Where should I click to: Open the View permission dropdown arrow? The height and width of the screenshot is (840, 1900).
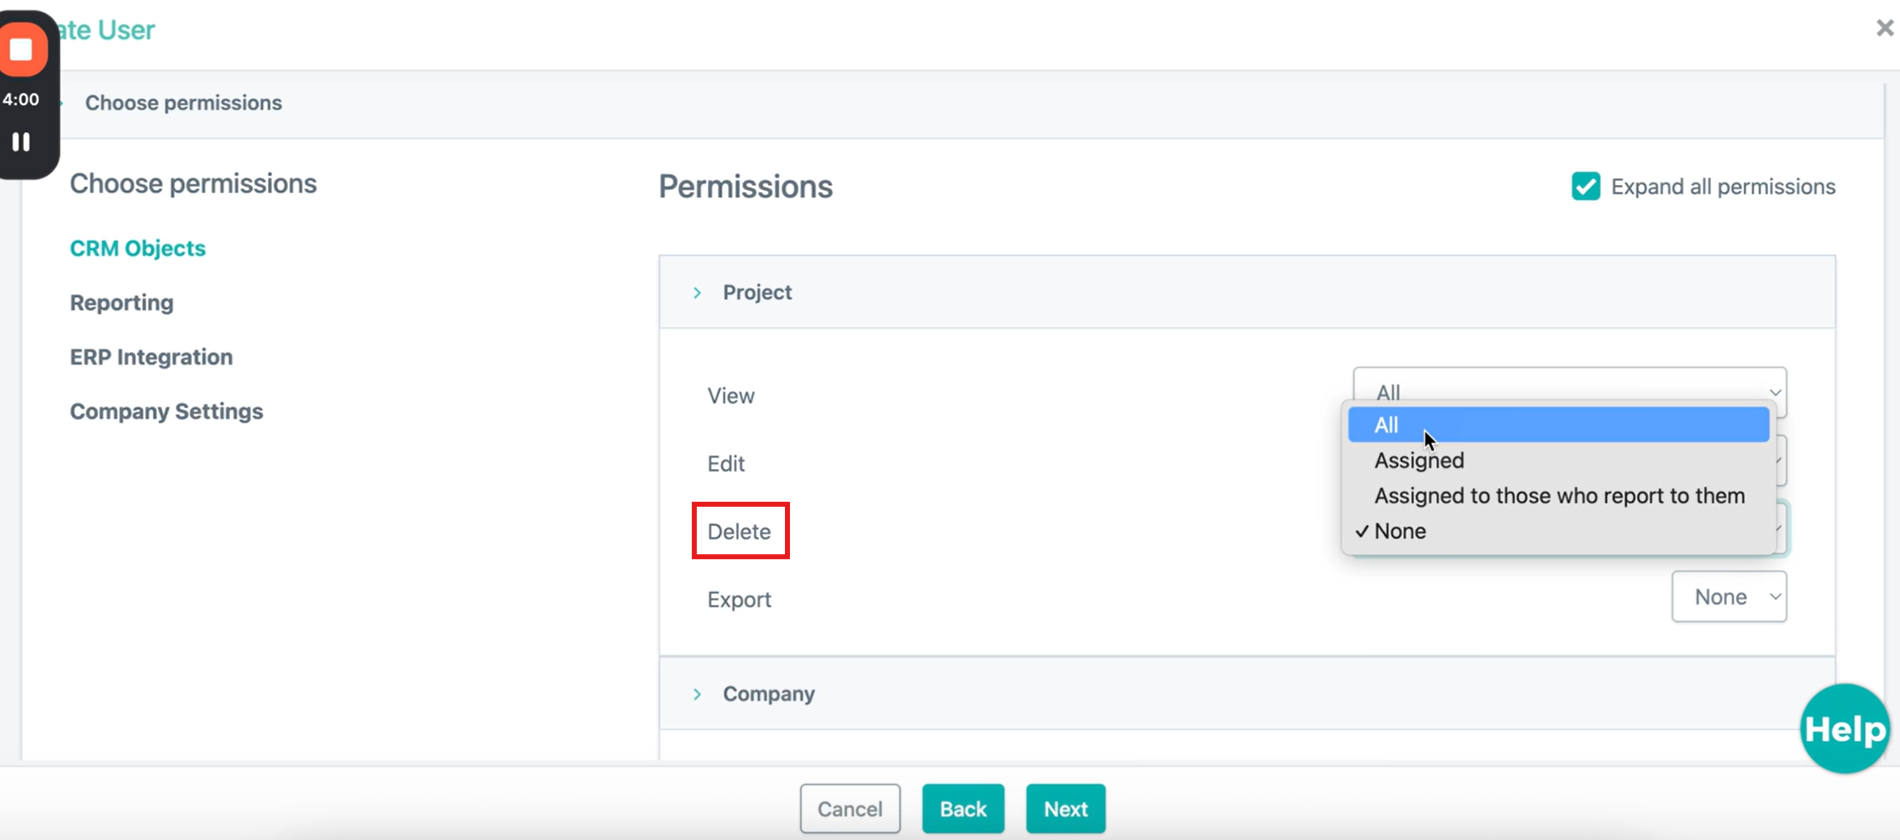point(1775,393)
